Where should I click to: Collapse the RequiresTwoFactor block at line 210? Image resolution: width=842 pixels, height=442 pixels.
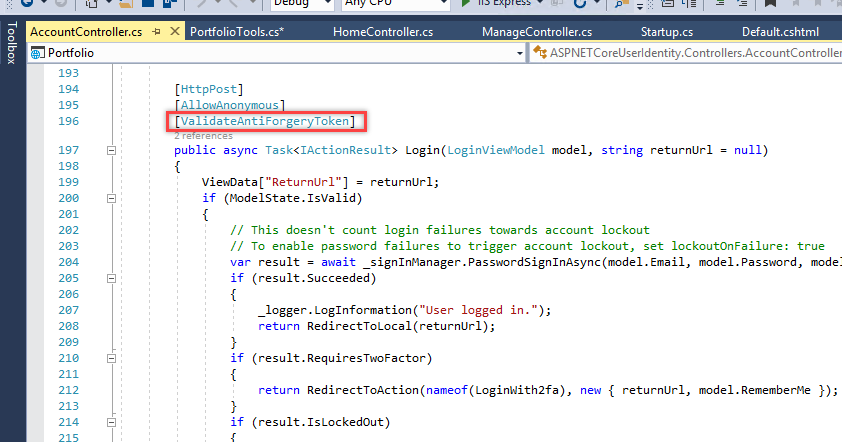pyautogui.click(x=111, y=358)
